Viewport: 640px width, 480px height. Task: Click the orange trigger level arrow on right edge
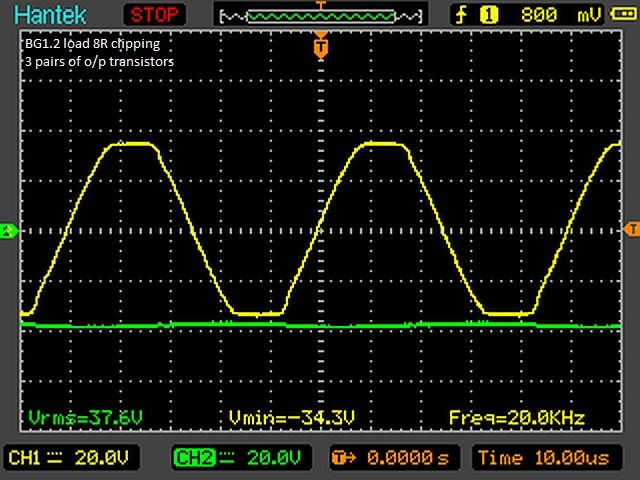pyautogui.click(x=631, y=229)
